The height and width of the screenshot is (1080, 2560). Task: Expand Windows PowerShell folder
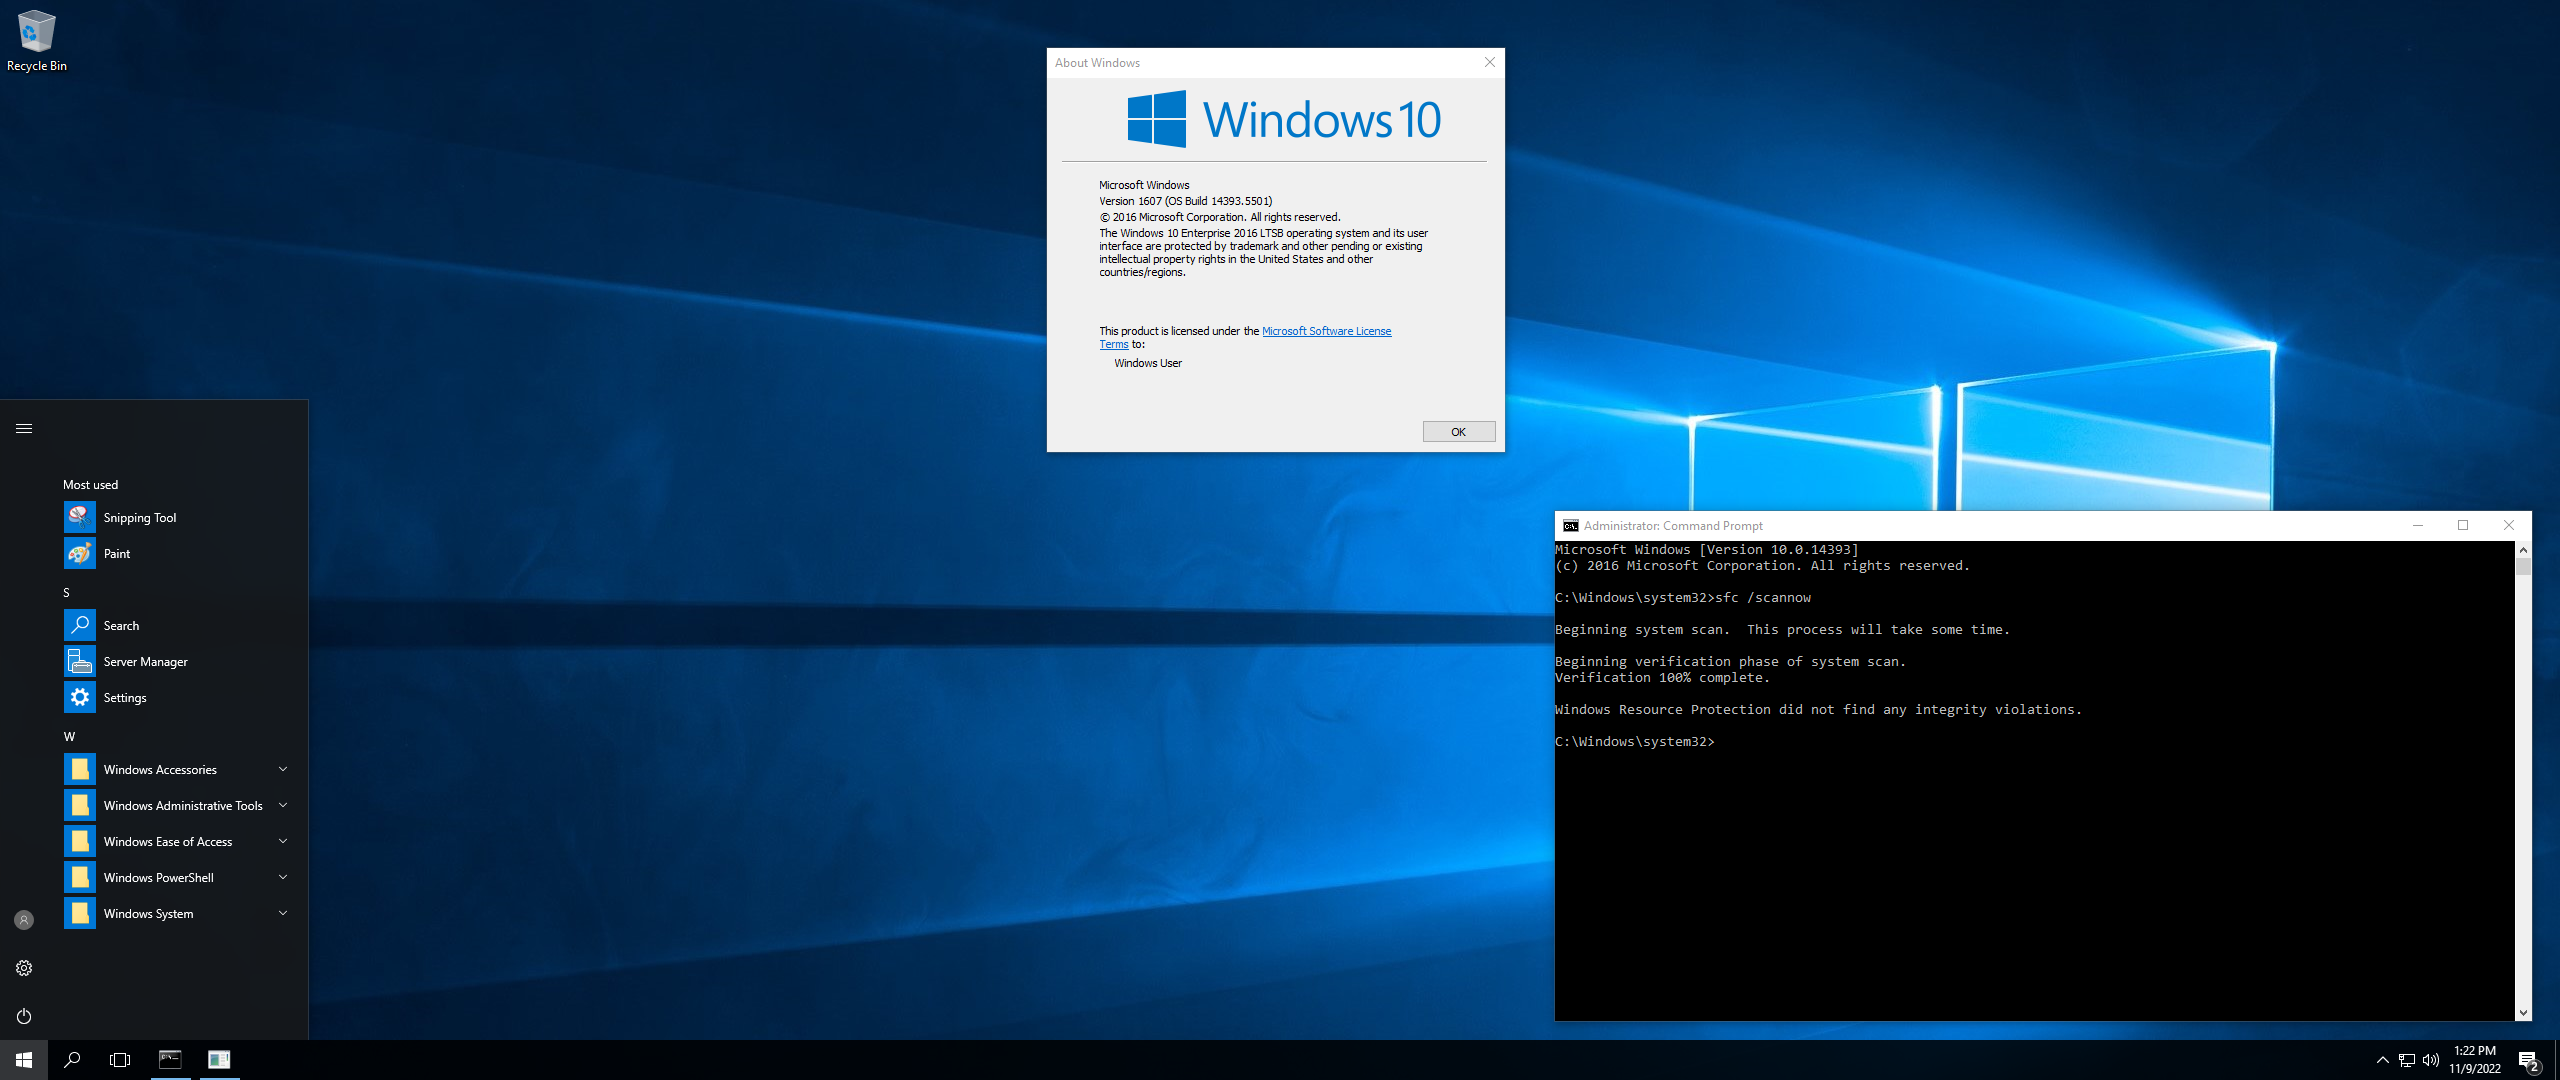pyautogui.click(x=176, y=877)
